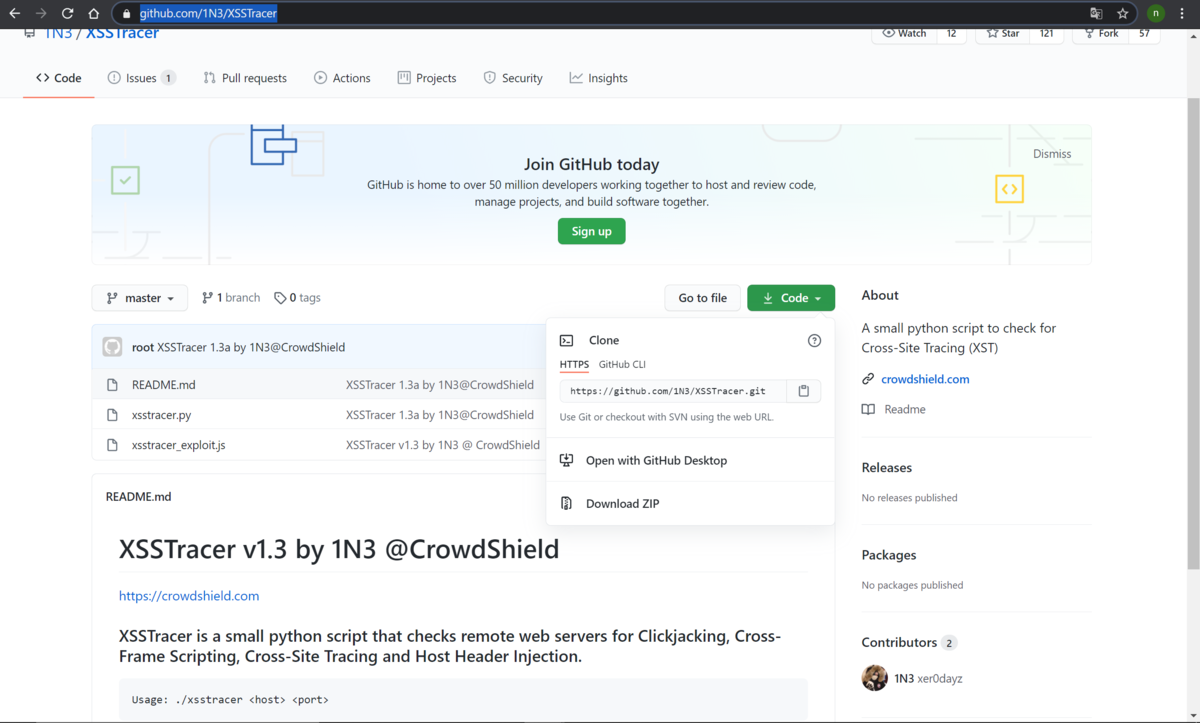Click the root commit author avatar

click(113, 347)
